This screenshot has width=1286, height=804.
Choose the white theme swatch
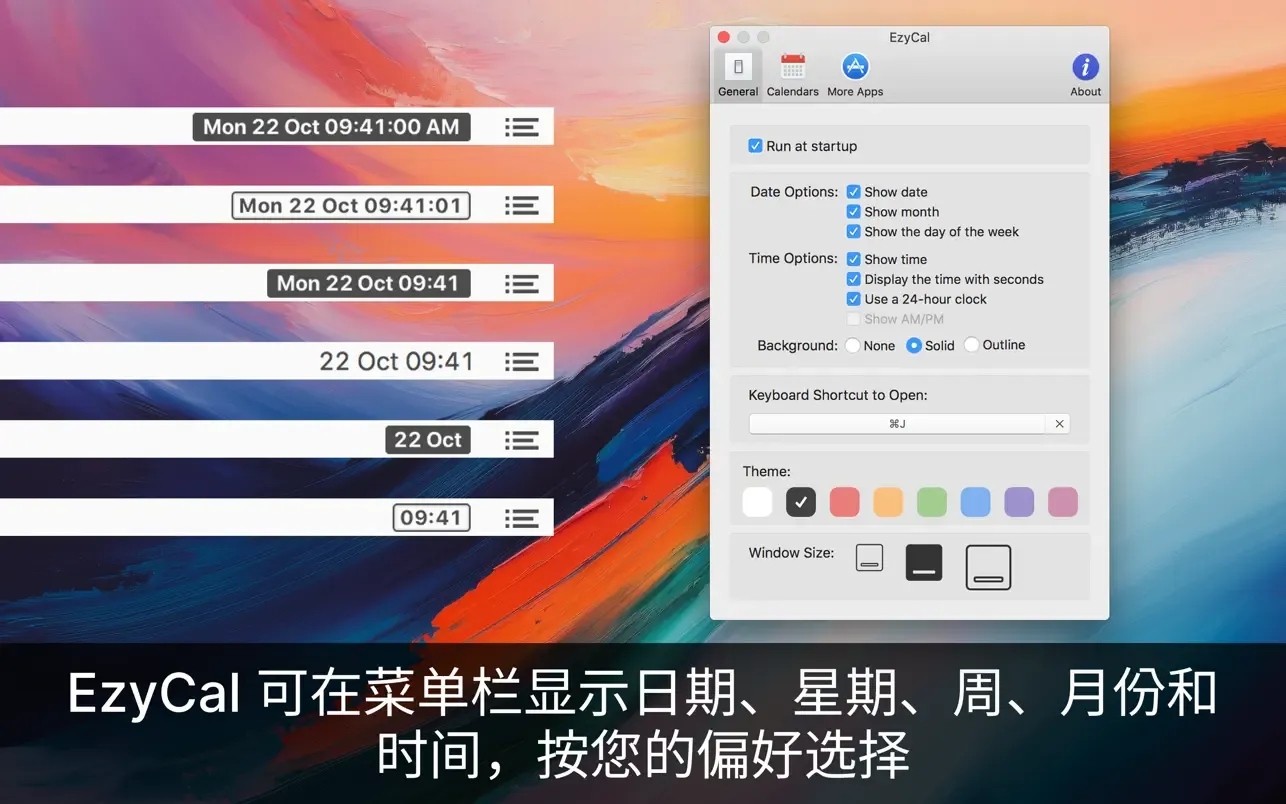click(x=757, y=502)
